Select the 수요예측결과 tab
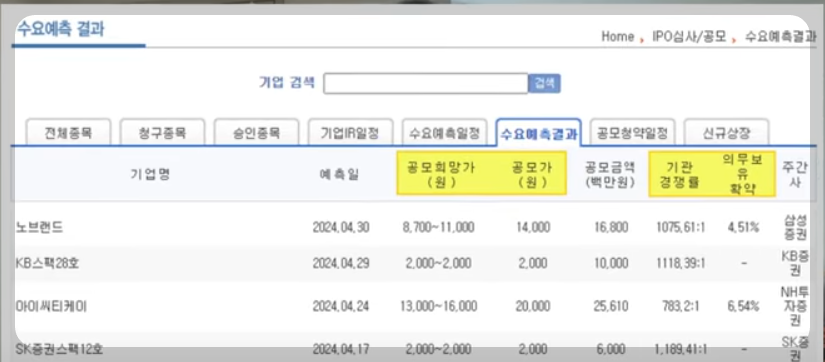825x362 pixels. [x=538, y=133]
